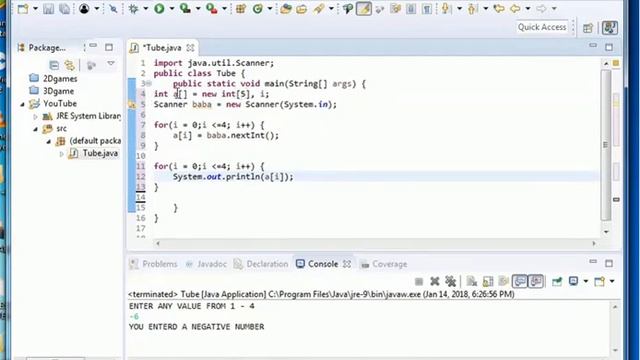640x360 pixels.
Task: Click into the Quick Access field
Action: click(542, 27)
